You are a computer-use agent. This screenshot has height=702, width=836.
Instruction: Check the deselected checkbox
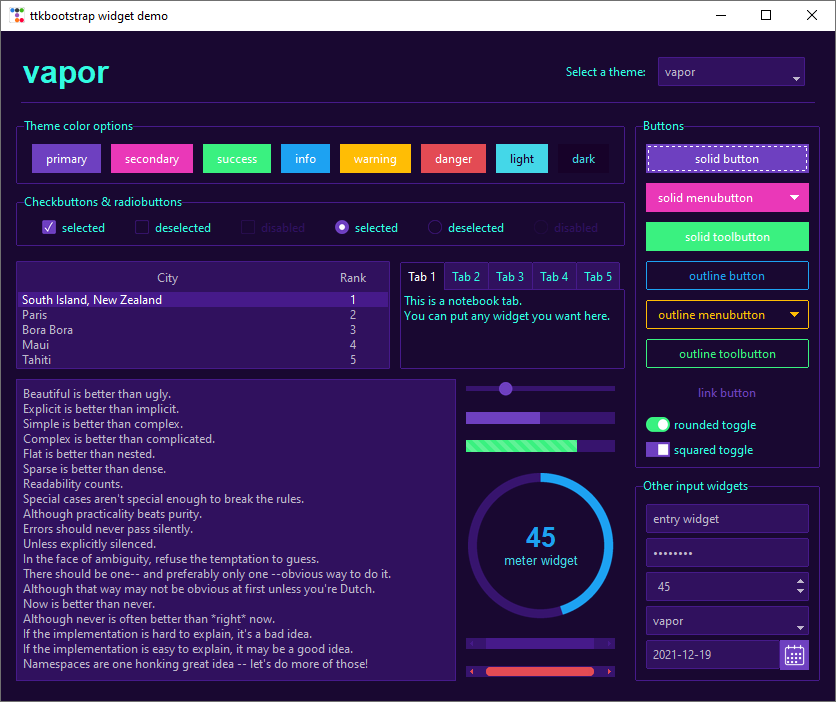pos(141,227)
